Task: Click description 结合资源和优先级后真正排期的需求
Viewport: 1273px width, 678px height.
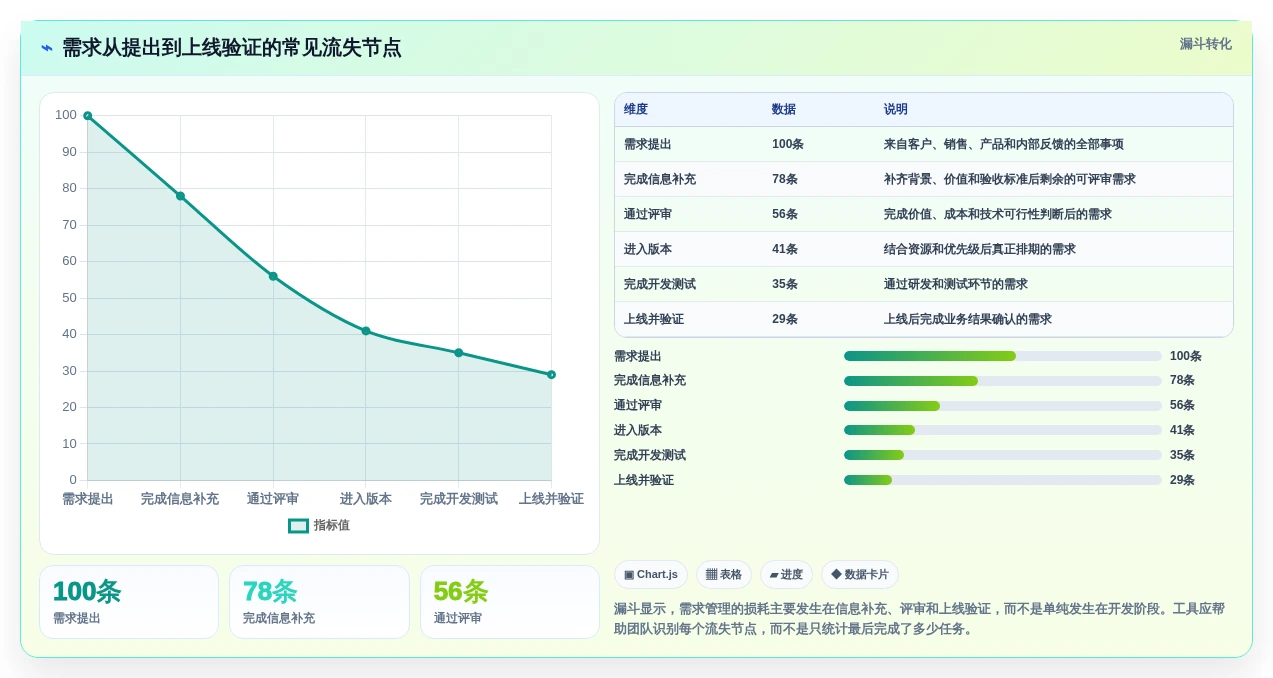Action: (980, 249)
